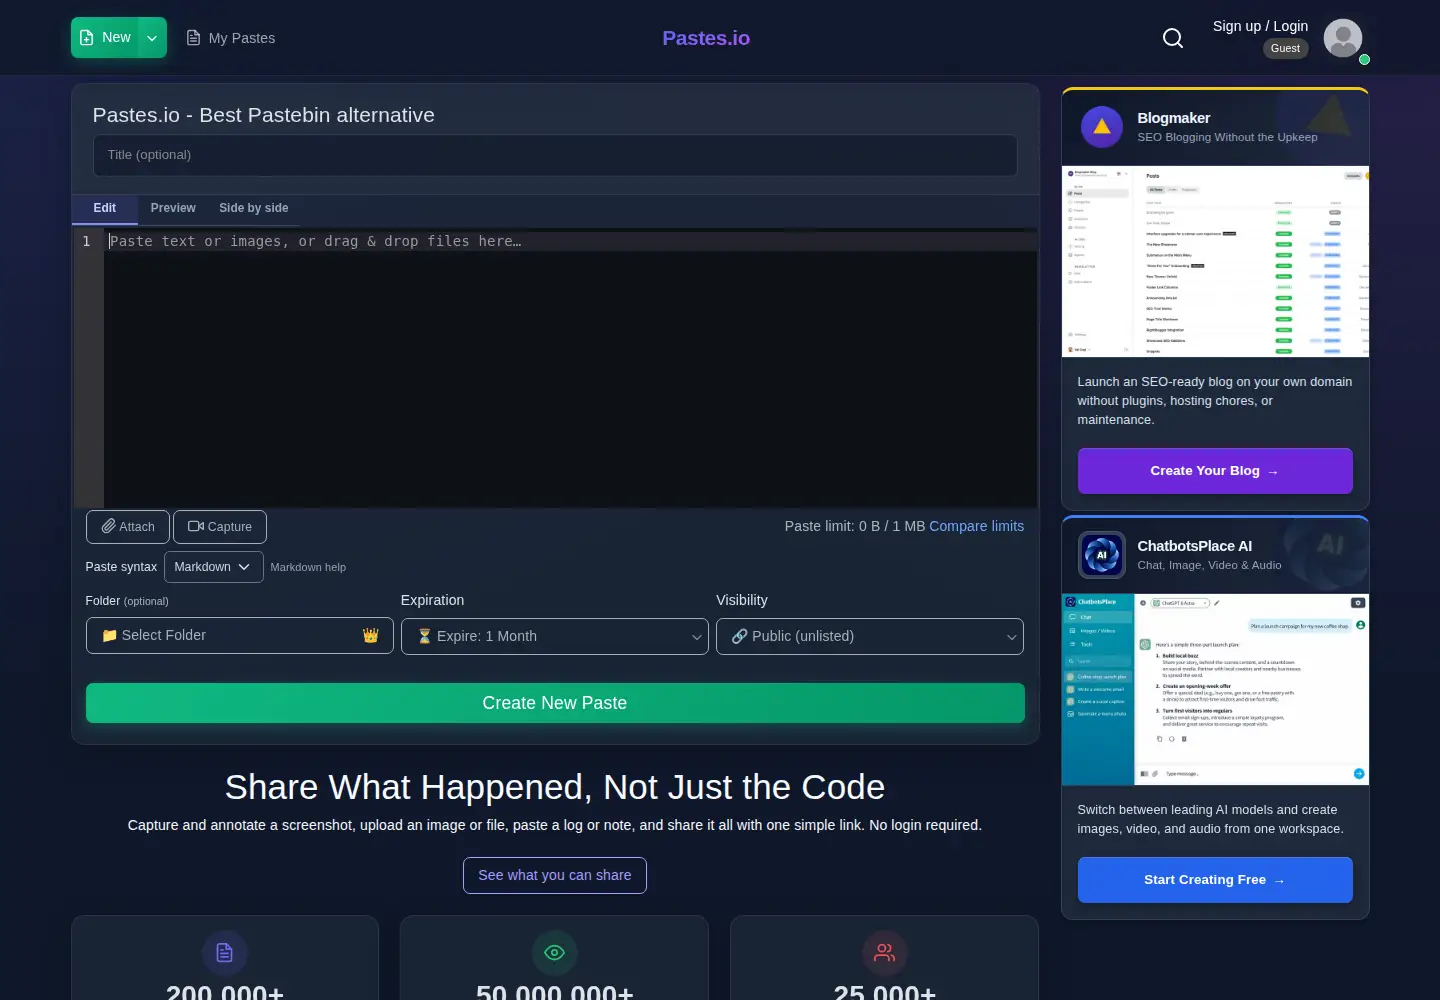
Task: Click the Create Your Blog button
Action: pos(1215,471)
